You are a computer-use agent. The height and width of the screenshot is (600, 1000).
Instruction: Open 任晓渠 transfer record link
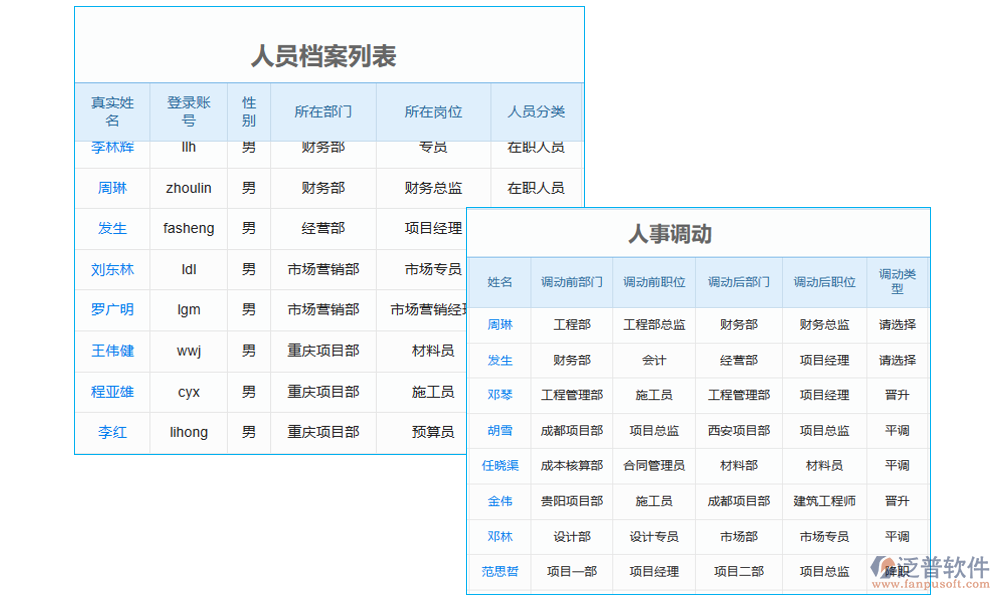(x=500, y=465)
